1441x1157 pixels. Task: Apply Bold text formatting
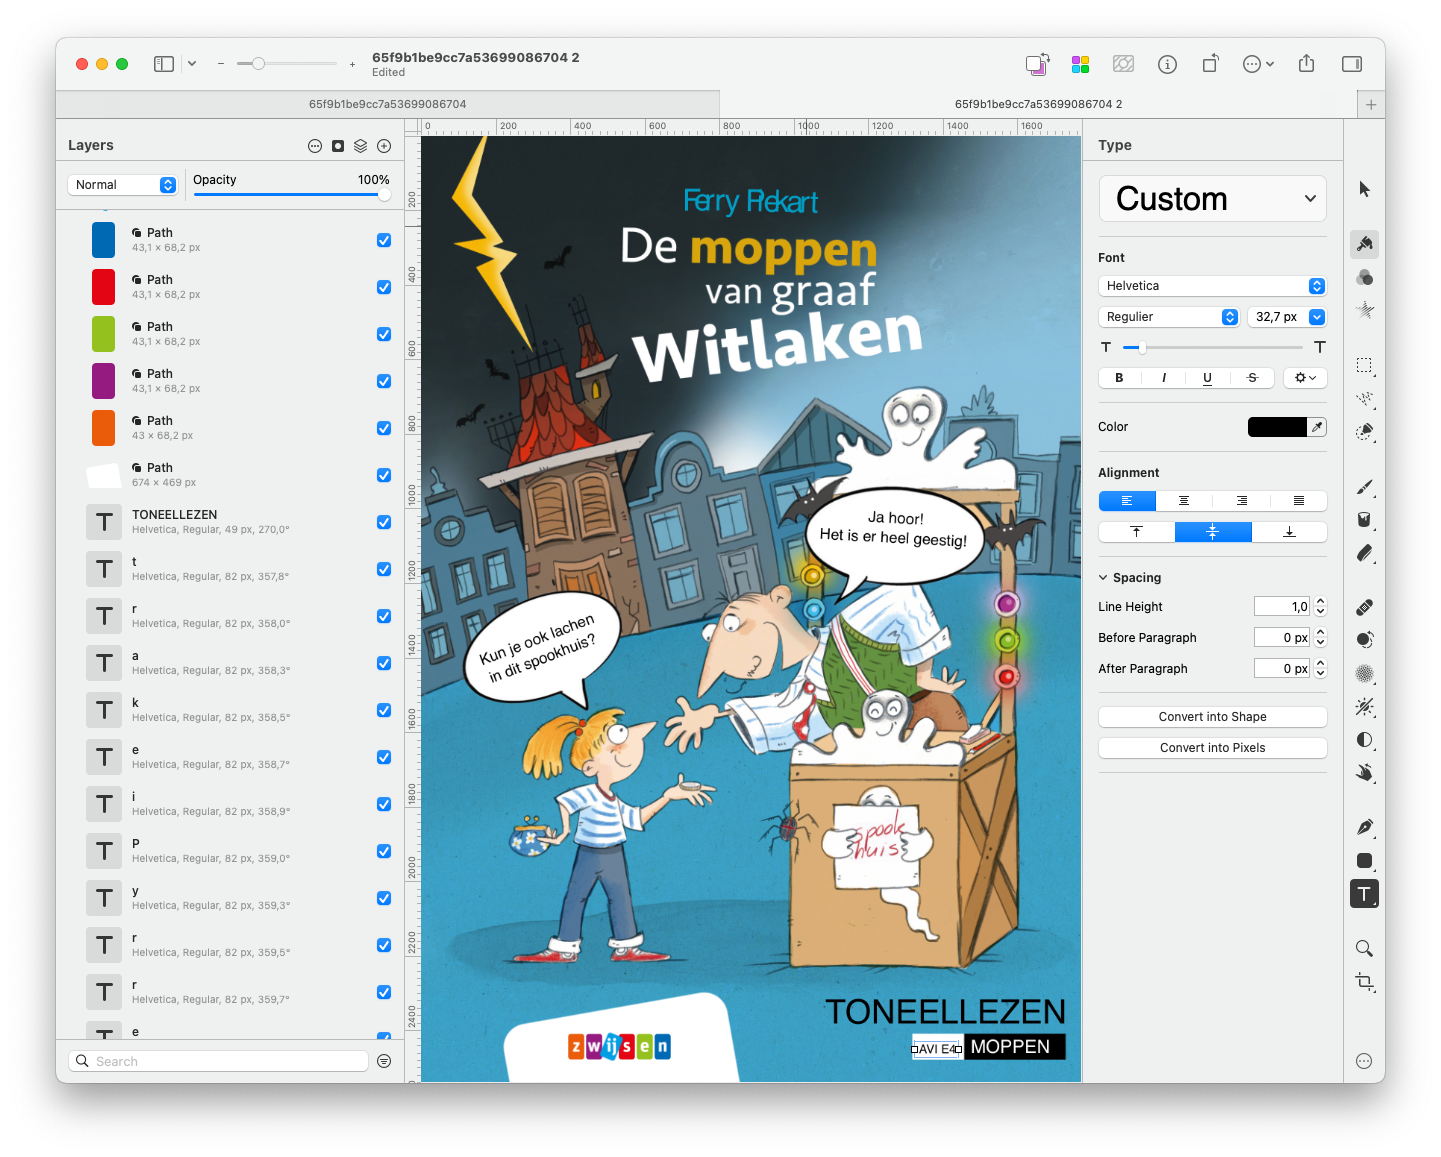[x=1120, y=378]
